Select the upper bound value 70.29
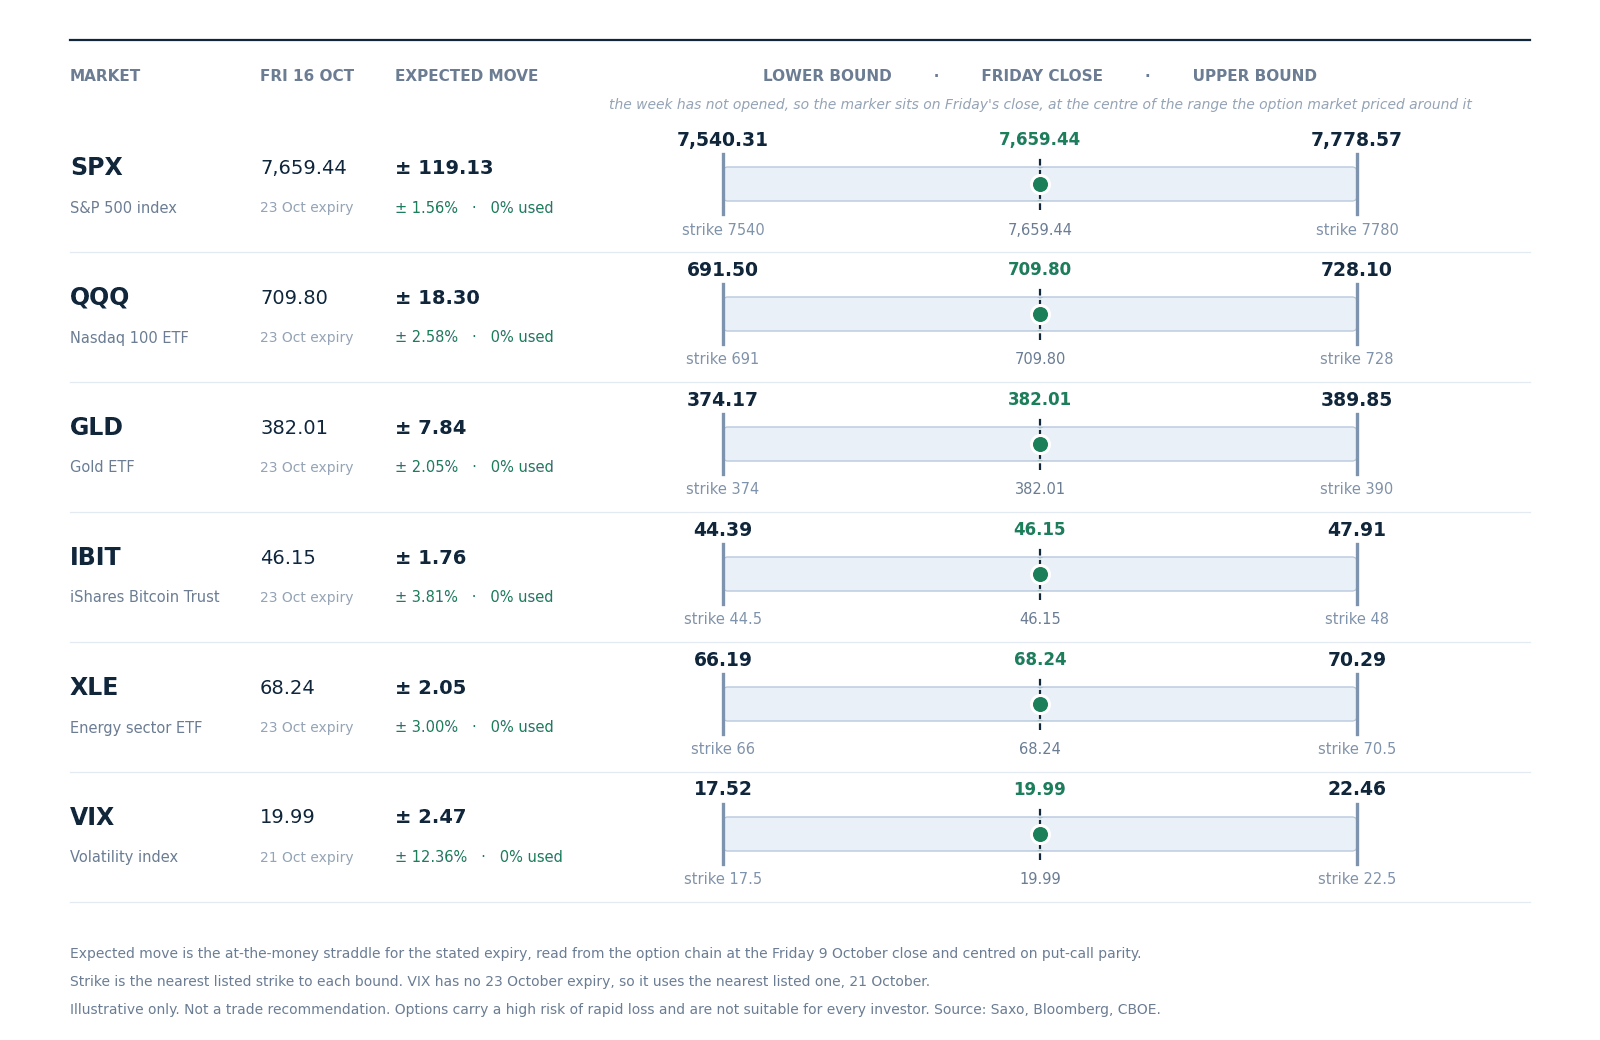The height and width of the screenshot is (1040, 1600). coord(1357,660)
